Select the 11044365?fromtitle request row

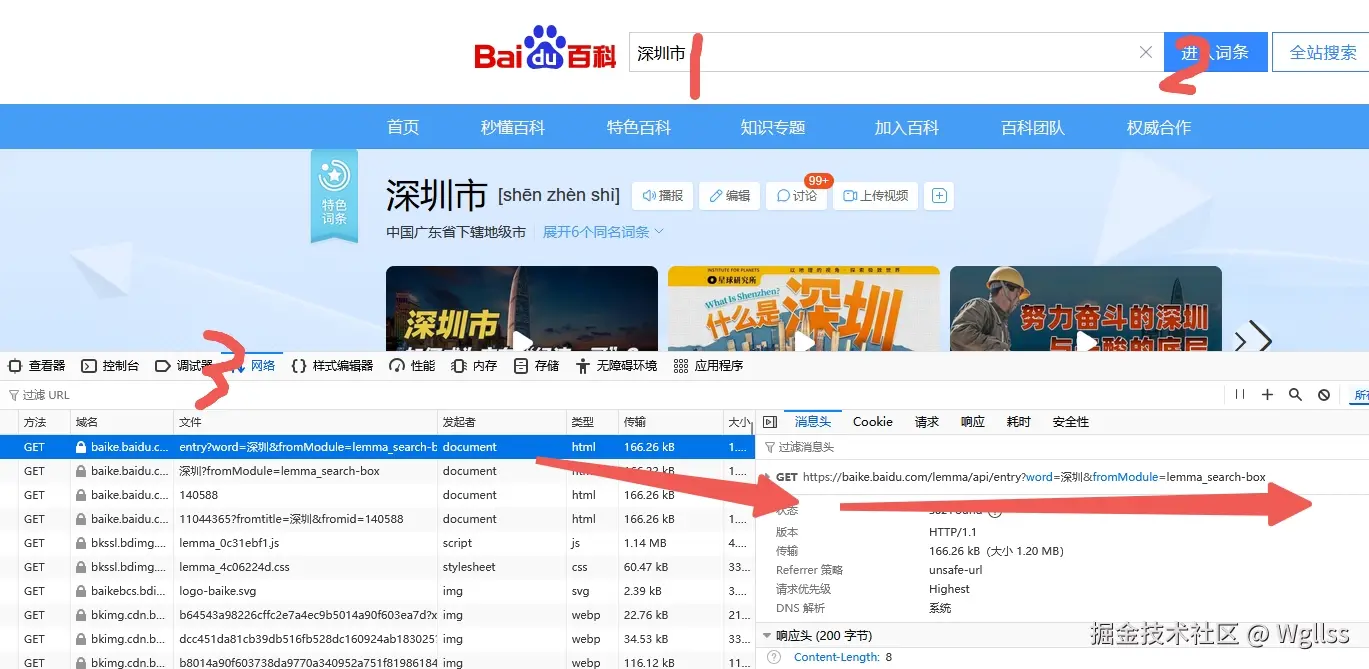[x=377, y=519]
